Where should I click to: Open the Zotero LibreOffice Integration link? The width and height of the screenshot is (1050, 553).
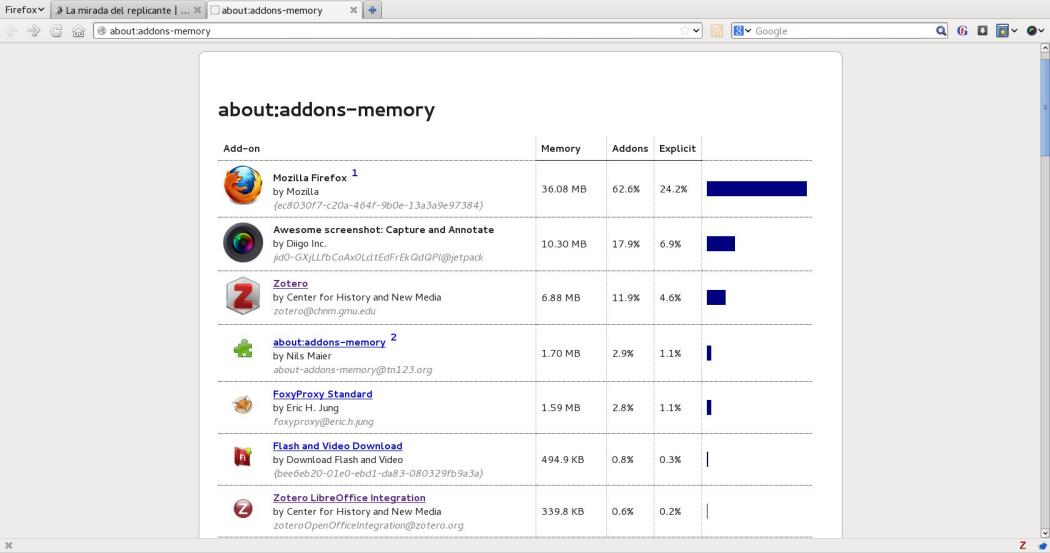point(349,498)
